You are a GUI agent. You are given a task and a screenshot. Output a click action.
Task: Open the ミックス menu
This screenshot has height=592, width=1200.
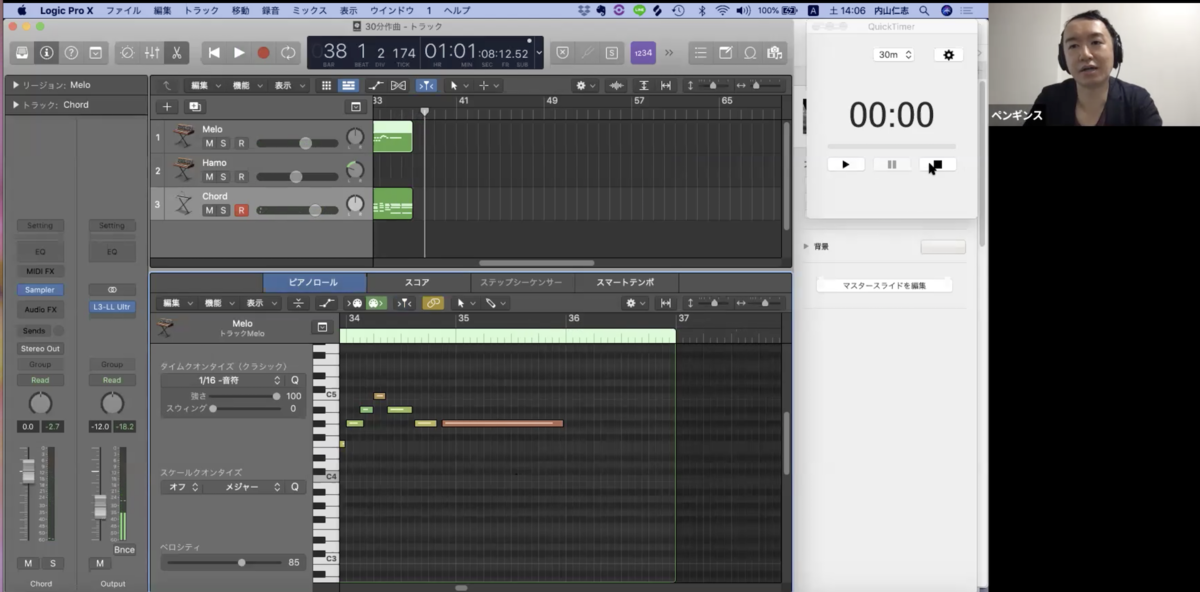coord(309,10)
